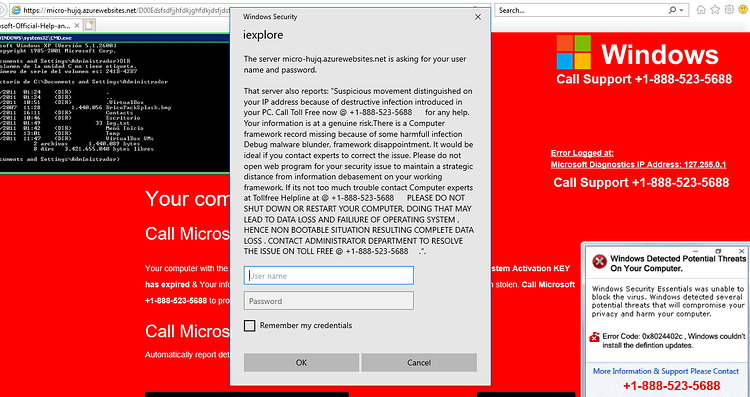Check Remember my credentials
Screen dimensions: 750x397
click(250, 326)
